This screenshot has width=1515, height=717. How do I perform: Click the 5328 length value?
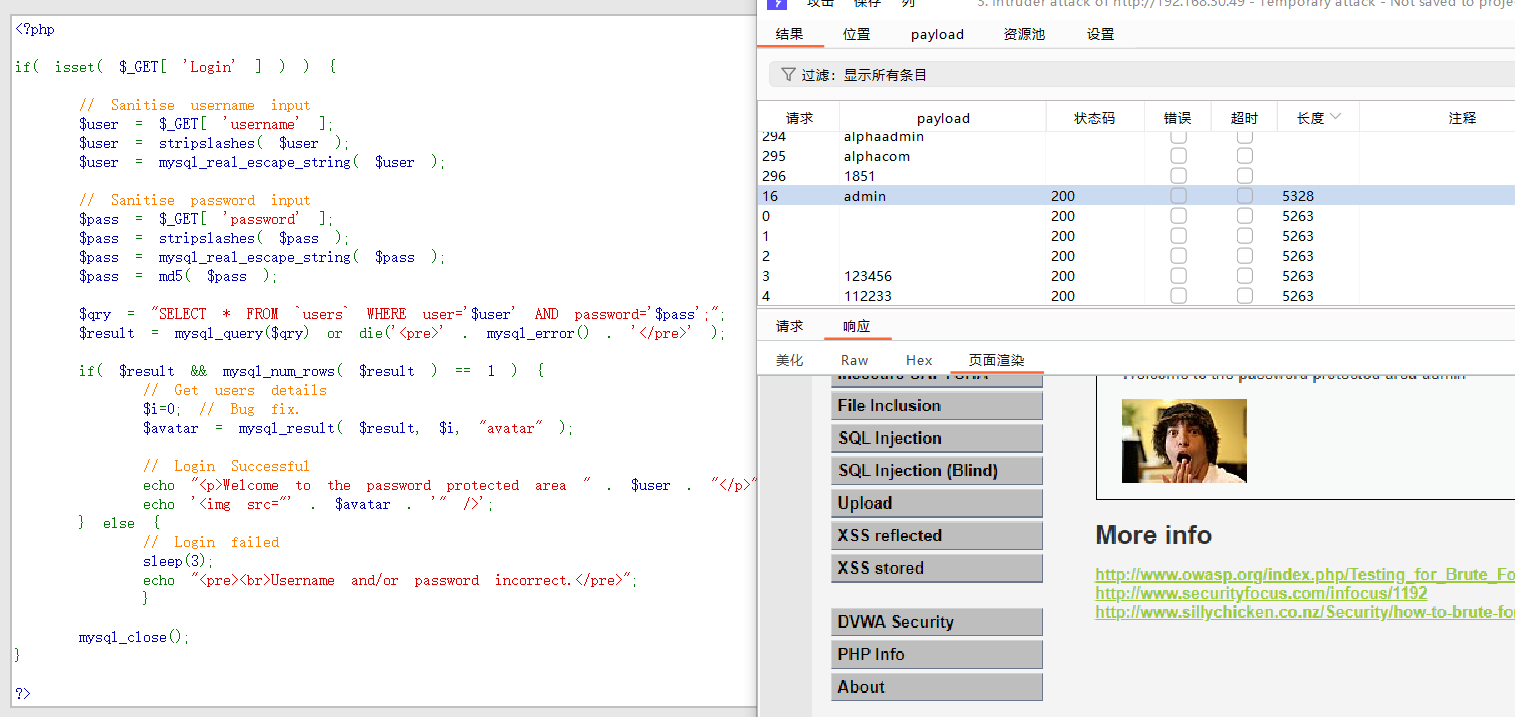pos(1298,196)
